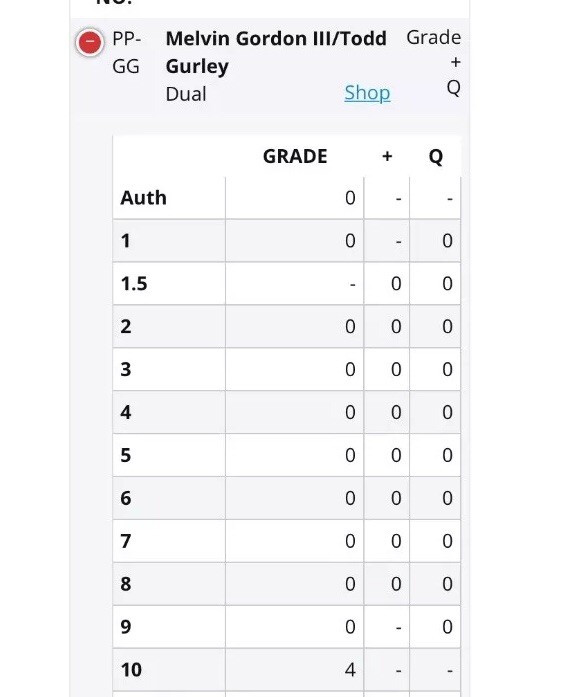The height and width of the screenshot is (697, 562).
Task: Click the Grade + Q summary label
Action: pyautogui.click(x=434, y=62)
